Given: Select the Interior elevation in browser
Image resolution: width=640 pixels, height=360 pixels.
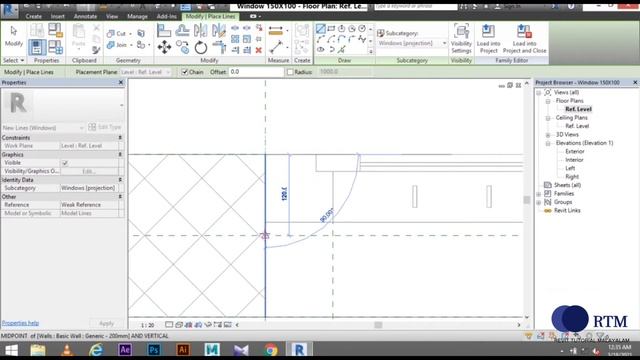Looking at the screenshot, I should tap(574, 160).
